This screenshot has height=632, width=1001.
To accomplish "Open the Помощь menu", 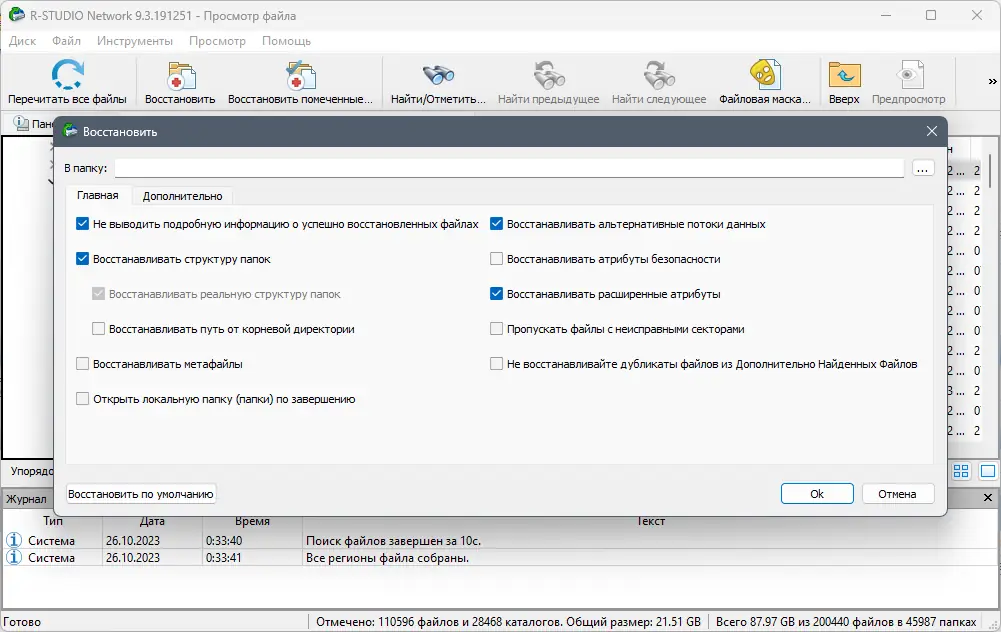I will click(286, 41).
